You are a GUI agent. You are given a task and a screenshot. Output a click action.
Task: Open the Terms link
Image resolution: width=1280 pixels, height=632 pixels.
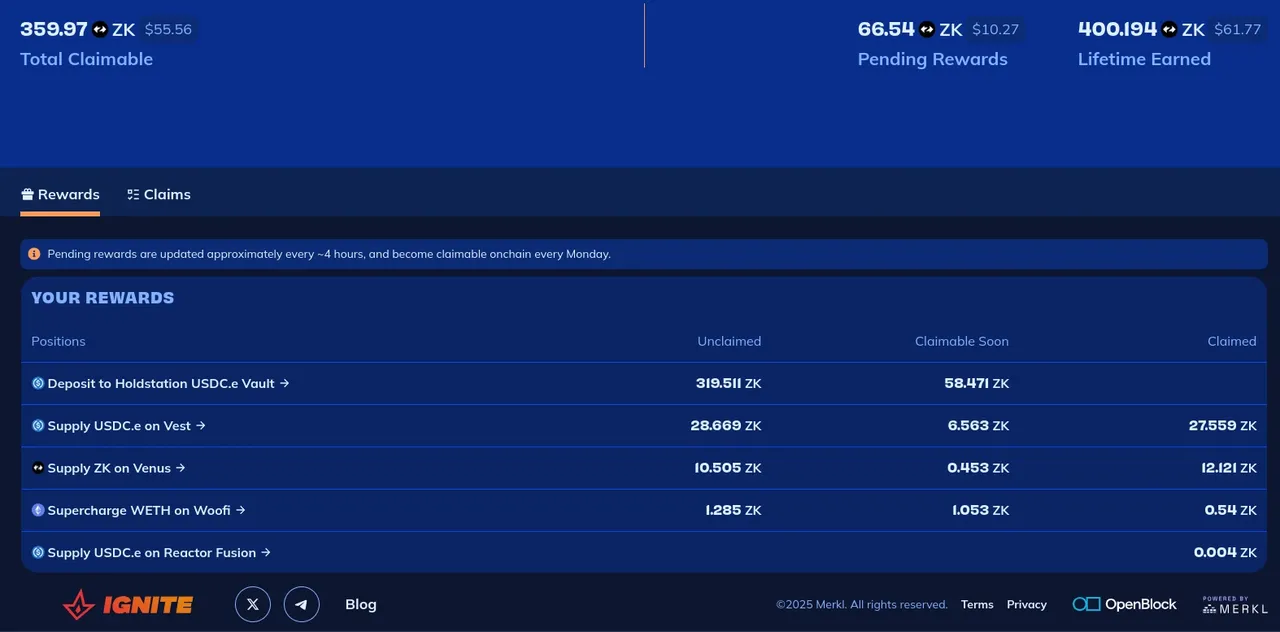tap(977, 604)
